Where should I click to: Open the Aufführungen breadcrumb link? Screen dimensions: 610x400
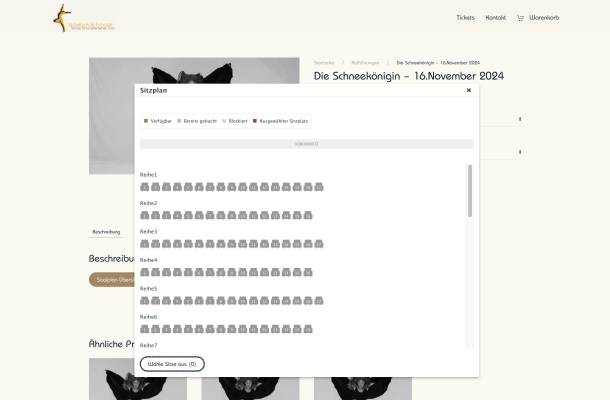[x=365, y=62]
